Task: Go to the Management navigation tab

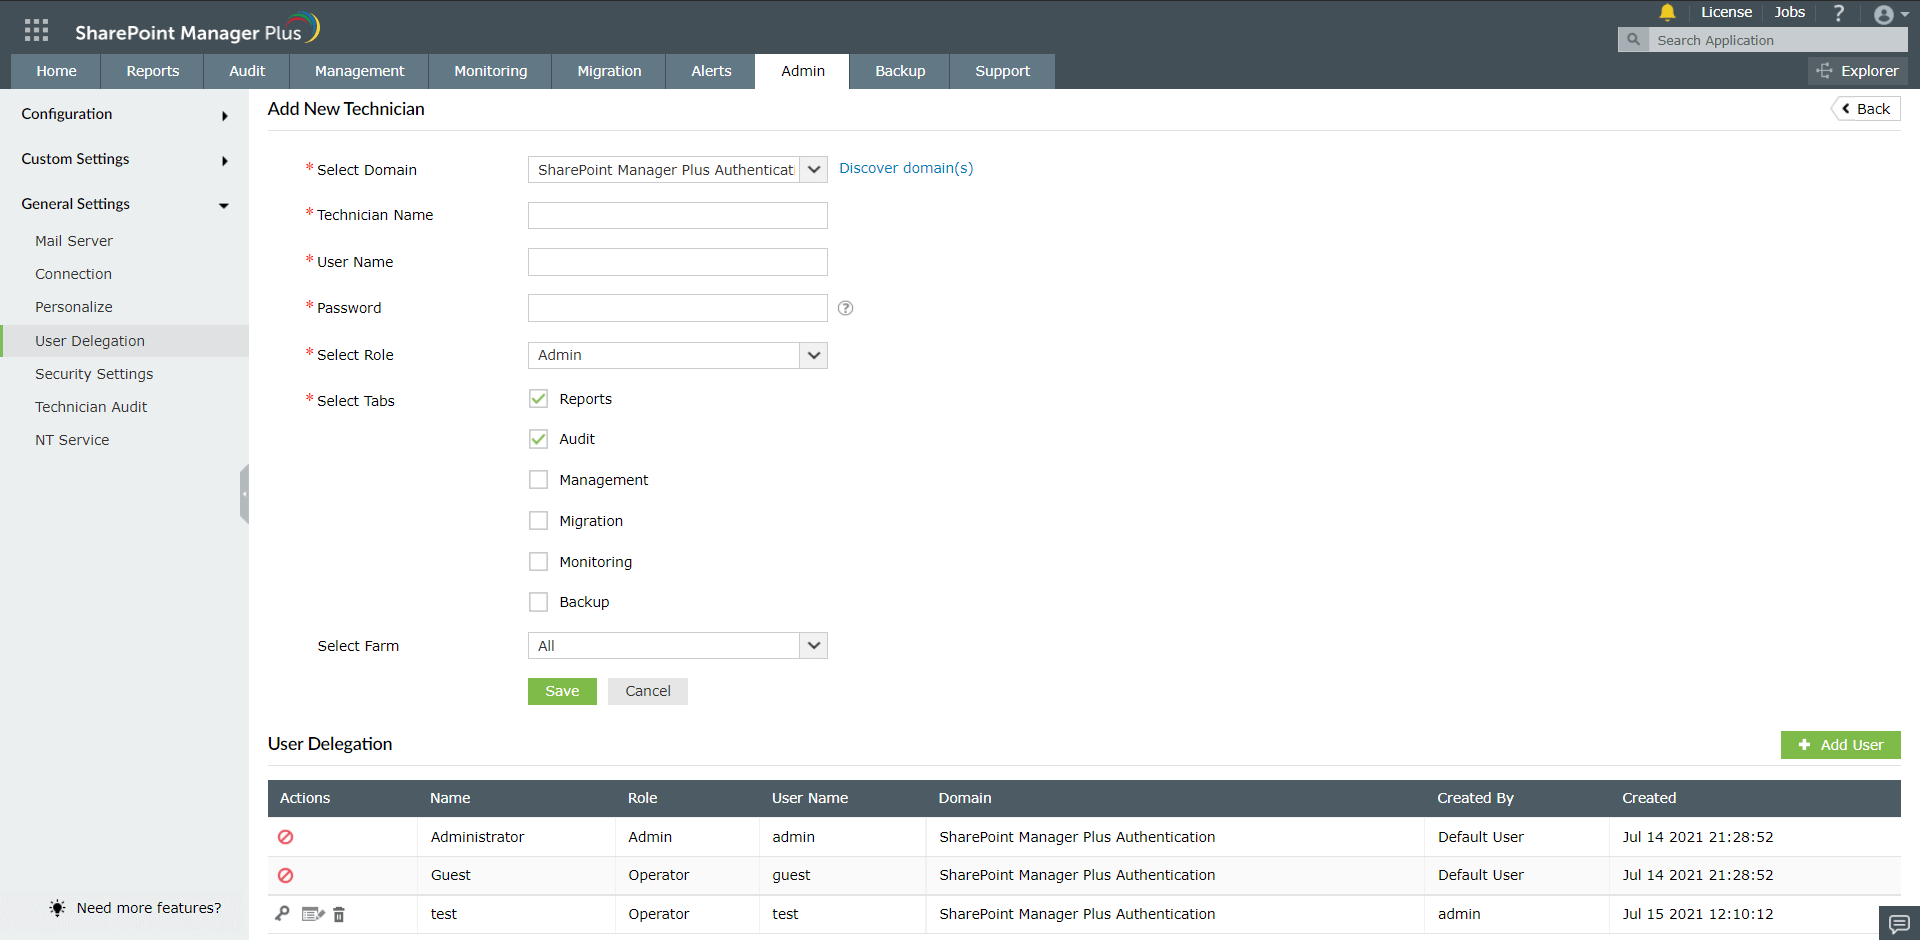Action: pyautogui.click(x=359, y=71)
